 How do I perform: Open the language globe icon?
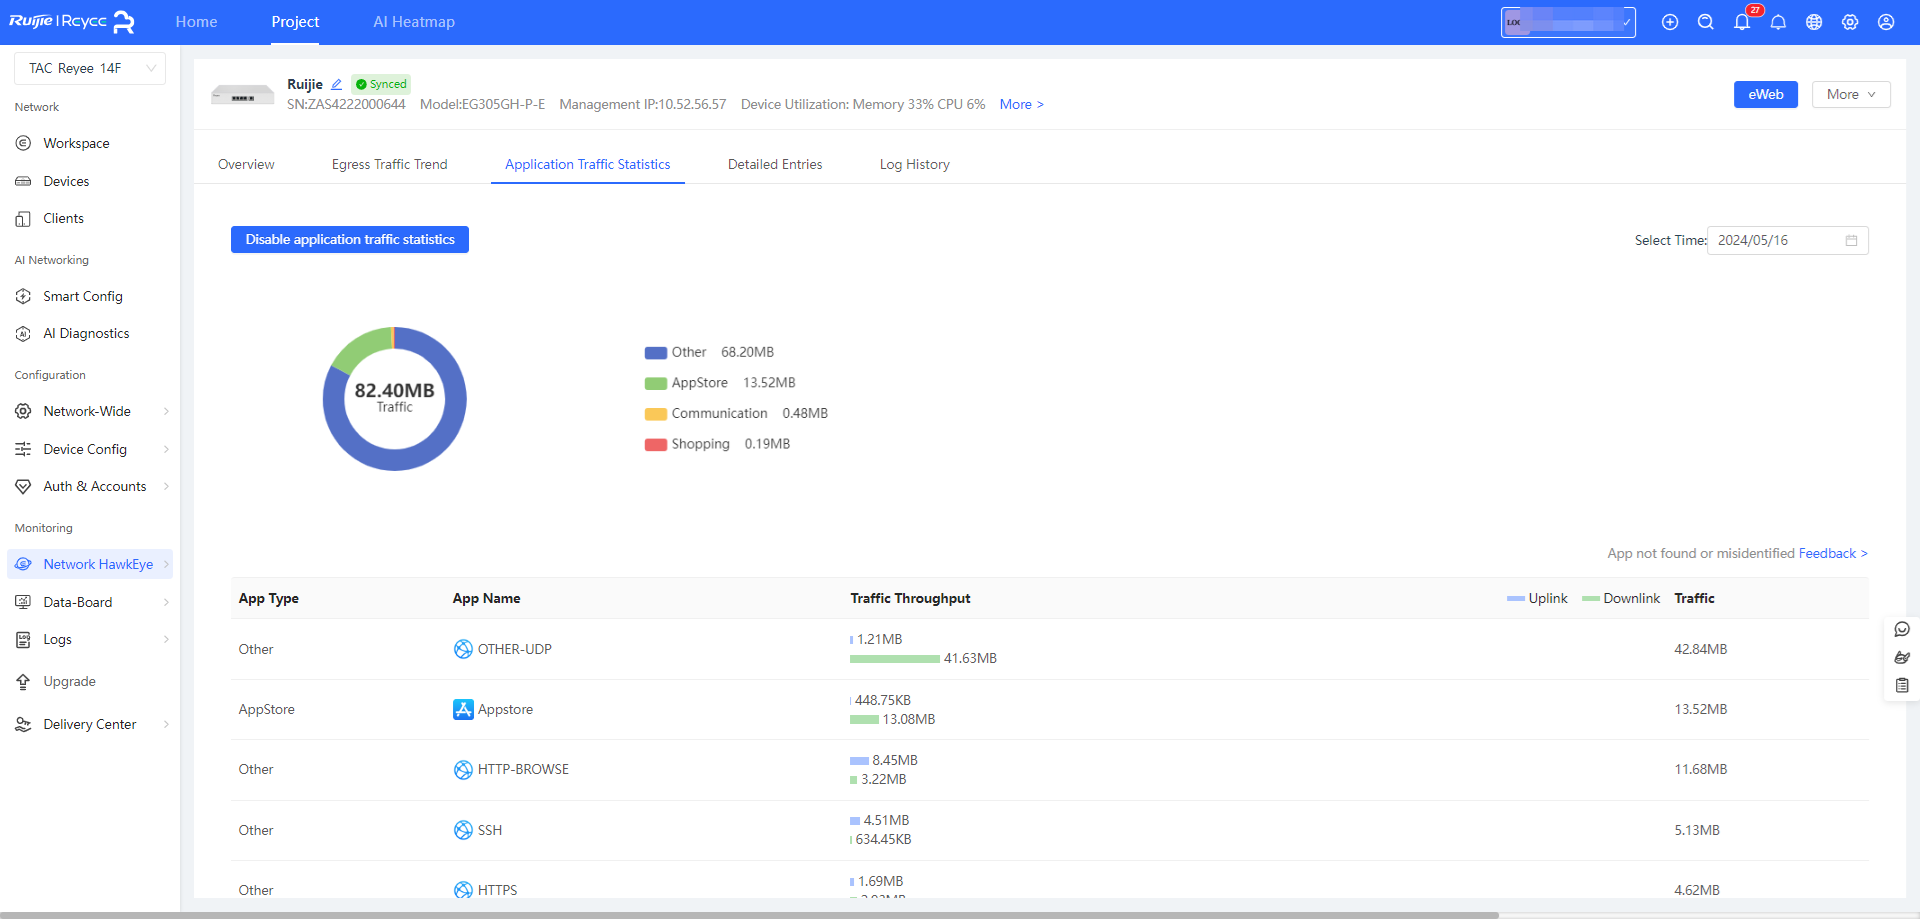[1814, 22]
